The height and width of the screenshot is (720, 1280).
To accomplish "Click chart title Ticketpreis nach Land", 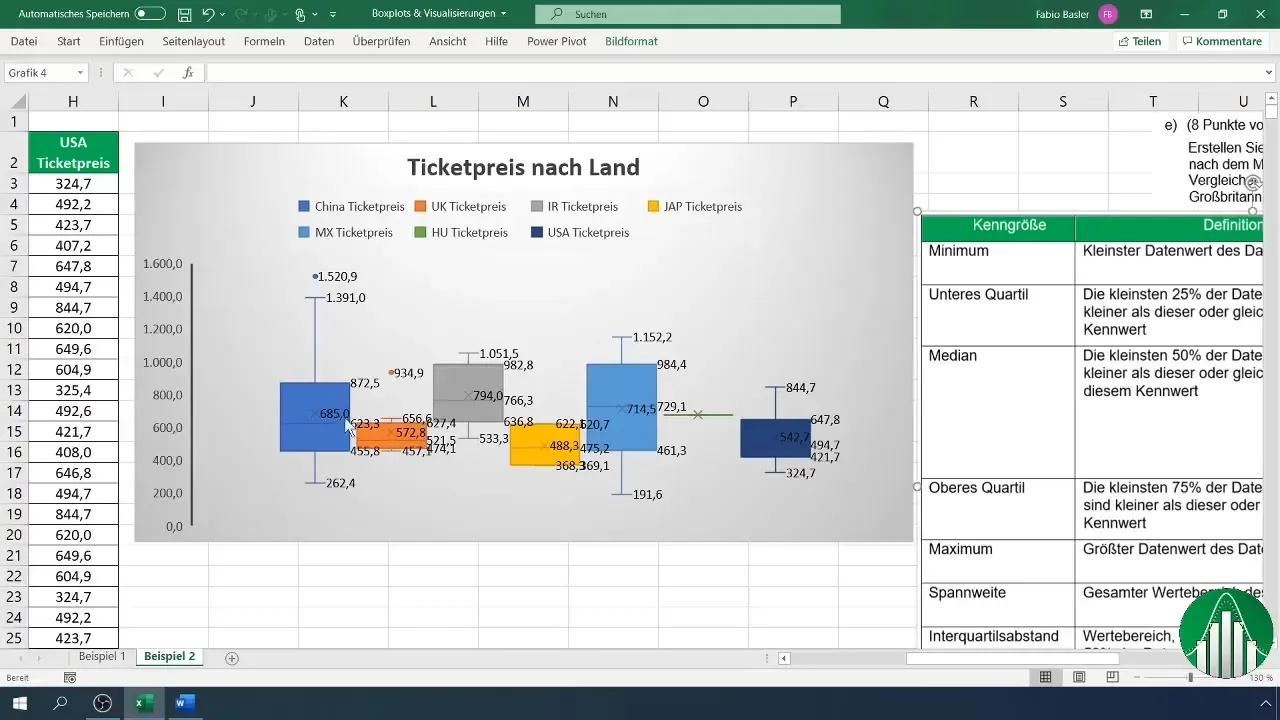I will (x=523, y=167).
